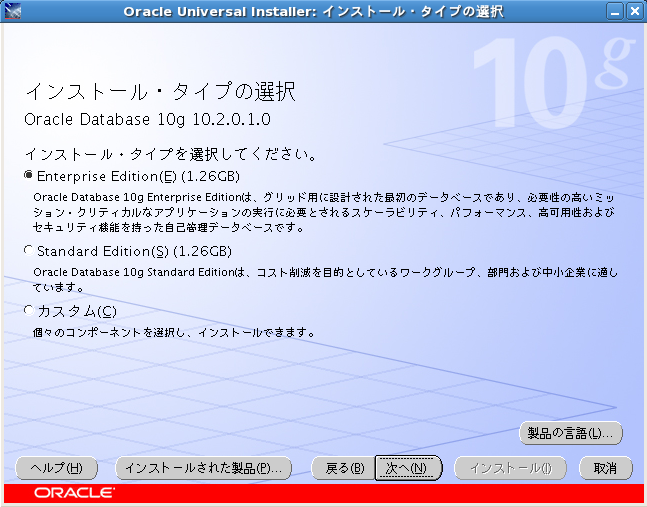
Task: Choose the Standard Edition radio option
Action: pyautogui.click(x=28, y=250)
